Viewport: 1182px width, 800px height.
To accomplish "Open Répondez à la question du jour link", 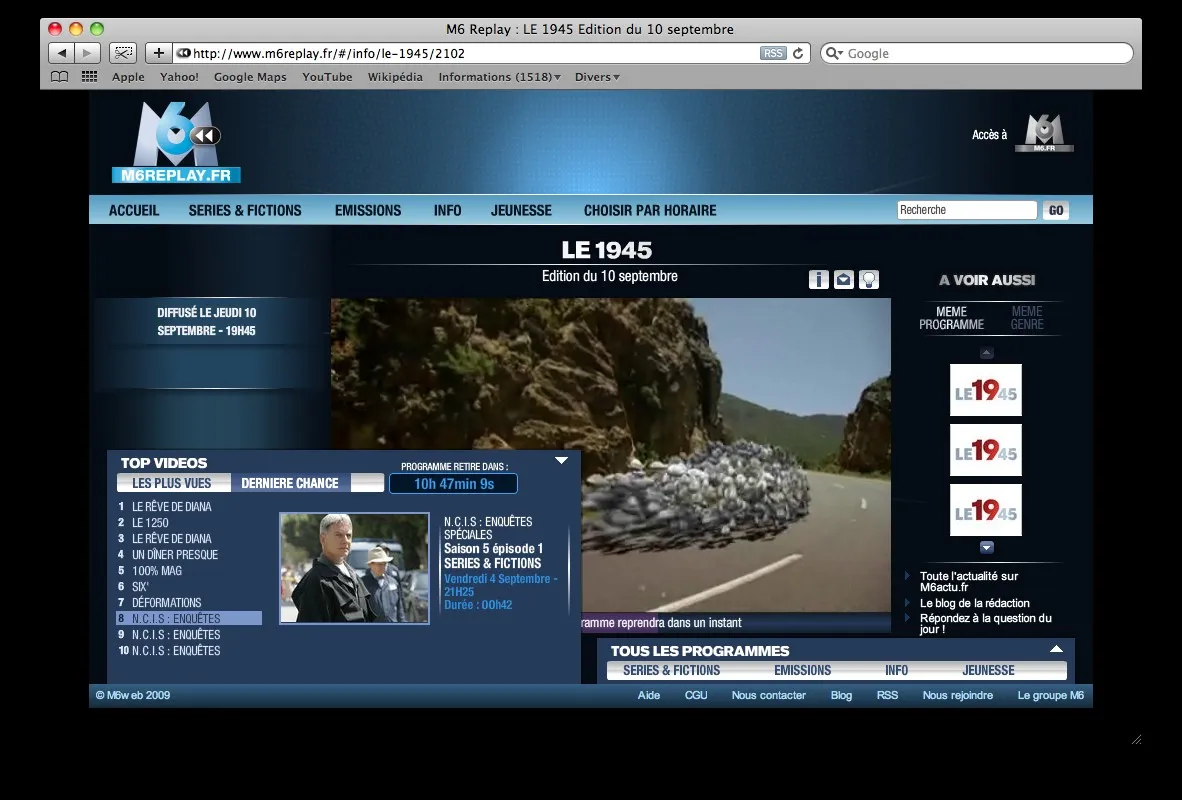I will point(985,624).
